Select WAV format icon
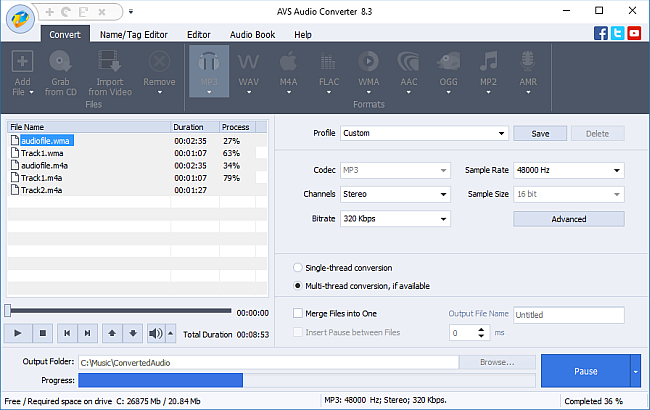This screenshot has width=650, height=410. (249, 62)
